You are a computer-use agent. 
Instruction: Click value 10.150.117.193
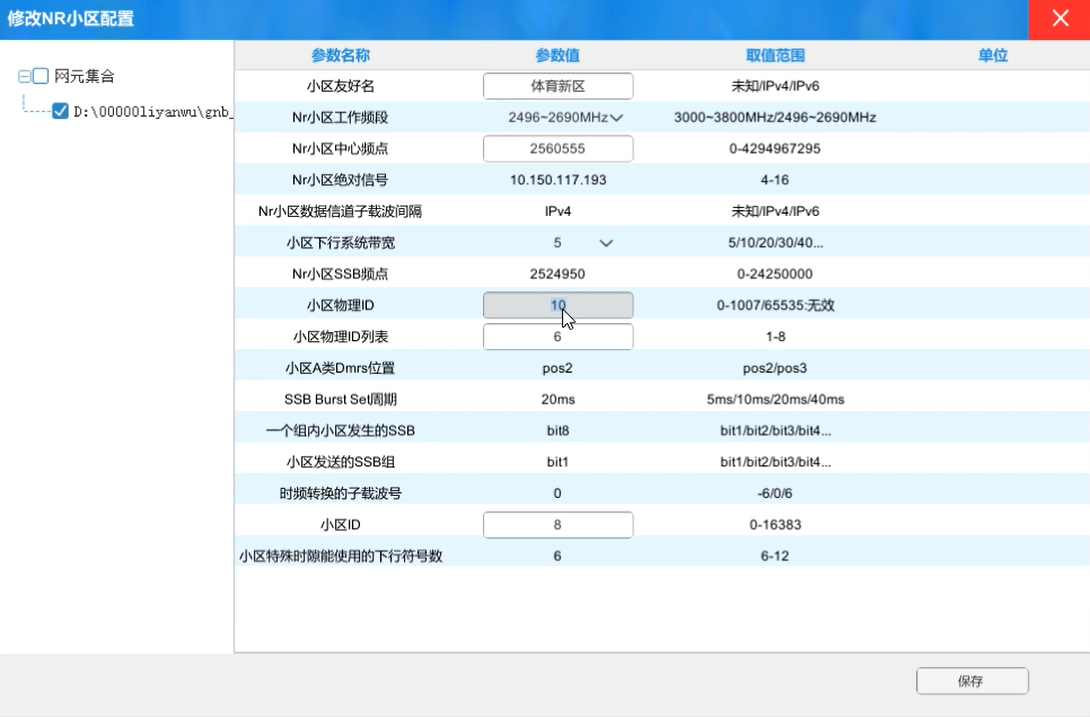(x=558, y=180)
